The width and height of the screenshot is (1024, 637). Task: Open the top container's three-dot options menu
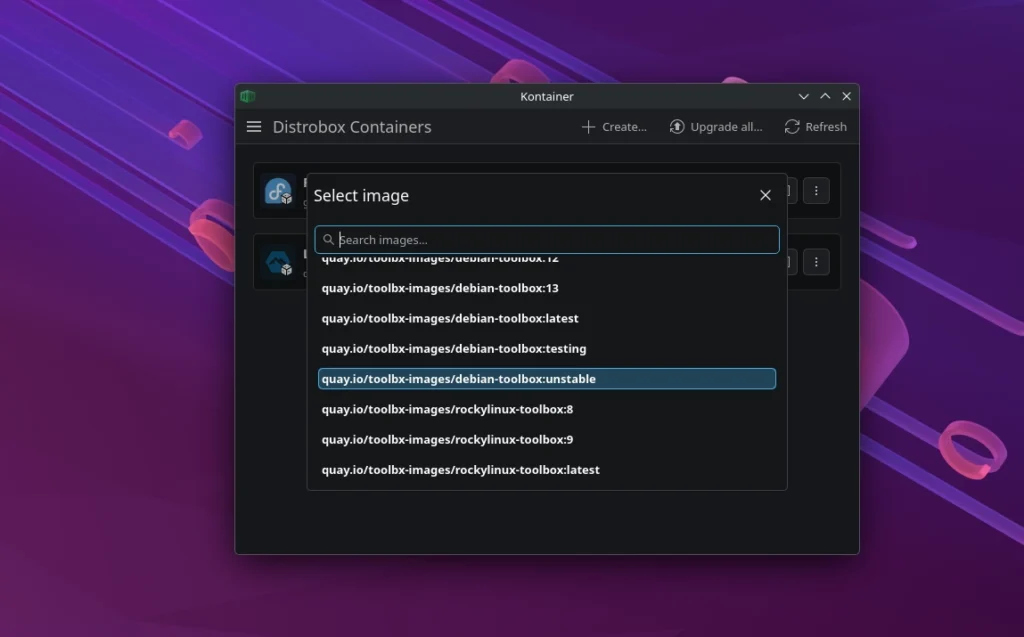coord(816,190)
